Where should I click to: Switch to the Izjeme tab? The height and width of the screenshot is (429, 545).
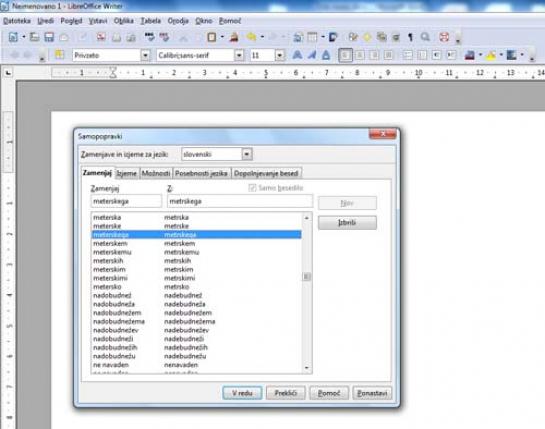click(127, 173)
